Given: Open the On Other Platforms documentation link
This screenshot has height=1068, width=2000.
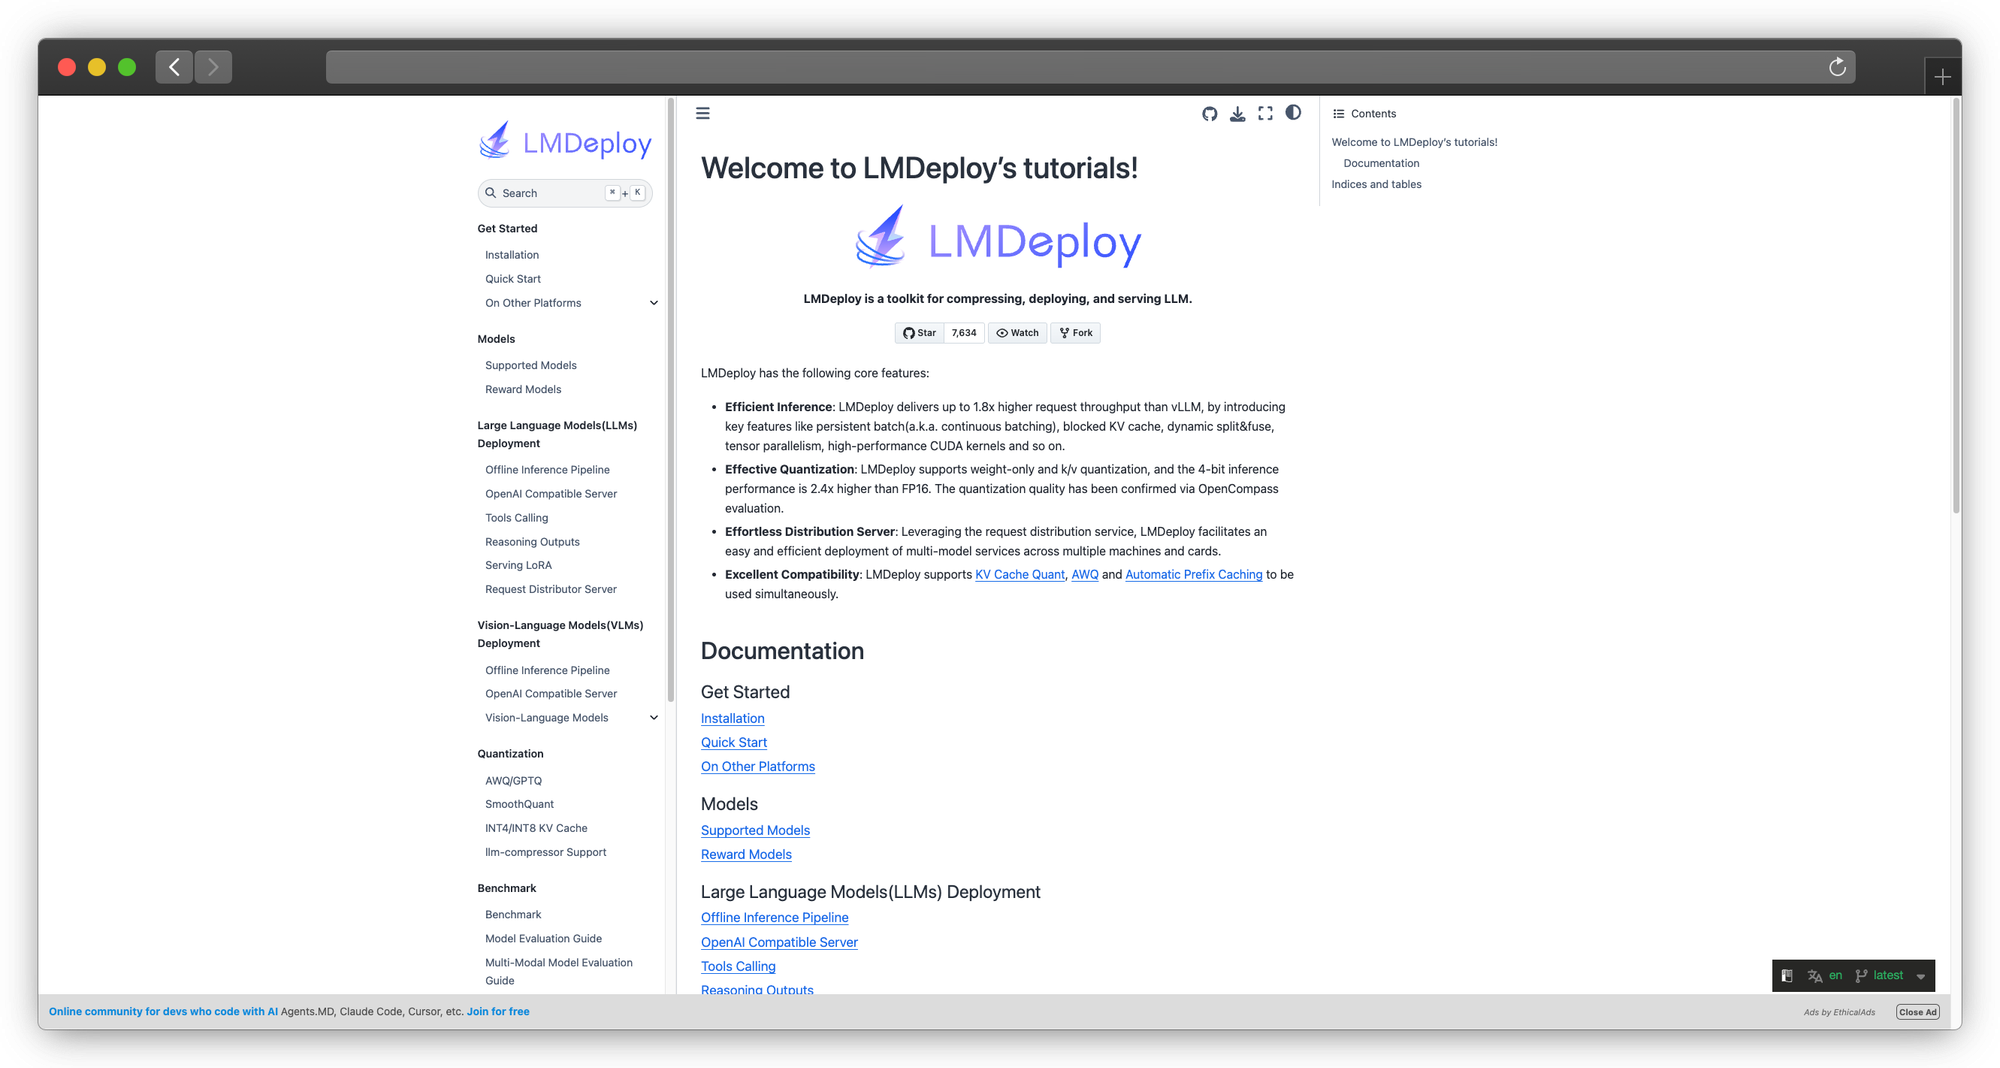Looking at the screenshot, I should (758, 766).
